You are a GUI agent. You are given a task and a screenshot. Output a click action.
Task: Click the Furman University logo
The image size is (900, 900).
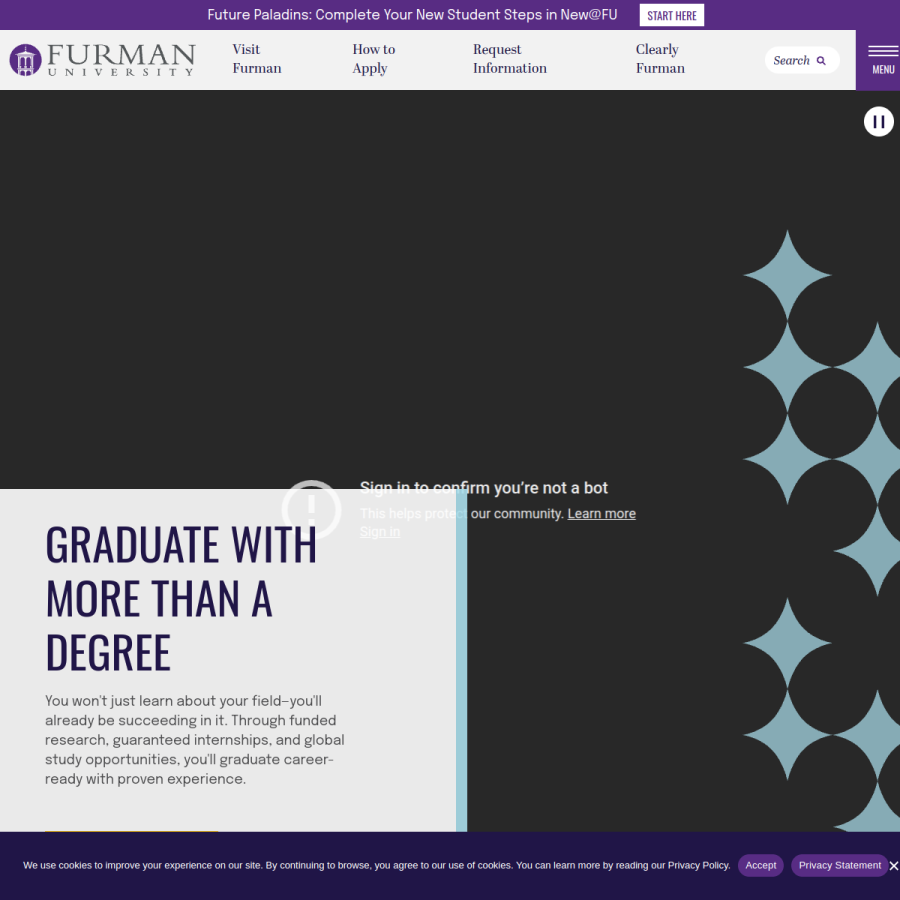(102, 60)
